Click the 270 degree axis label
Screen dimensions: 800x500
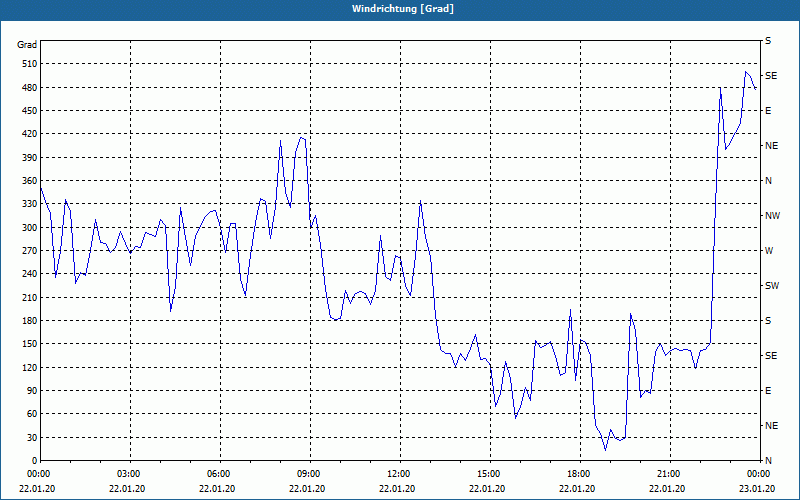[x=31, y=251]
